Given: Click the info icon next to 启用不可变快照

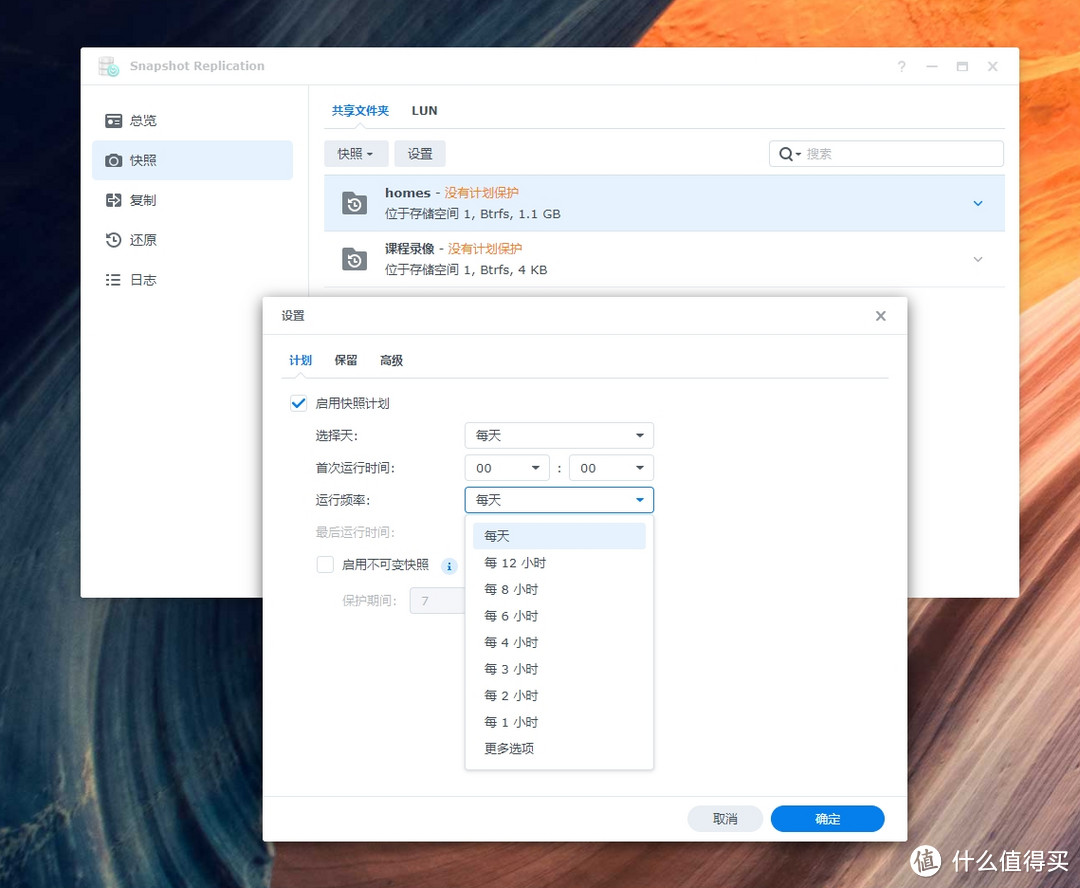Looking at the screenshot, I should [449, 565].
